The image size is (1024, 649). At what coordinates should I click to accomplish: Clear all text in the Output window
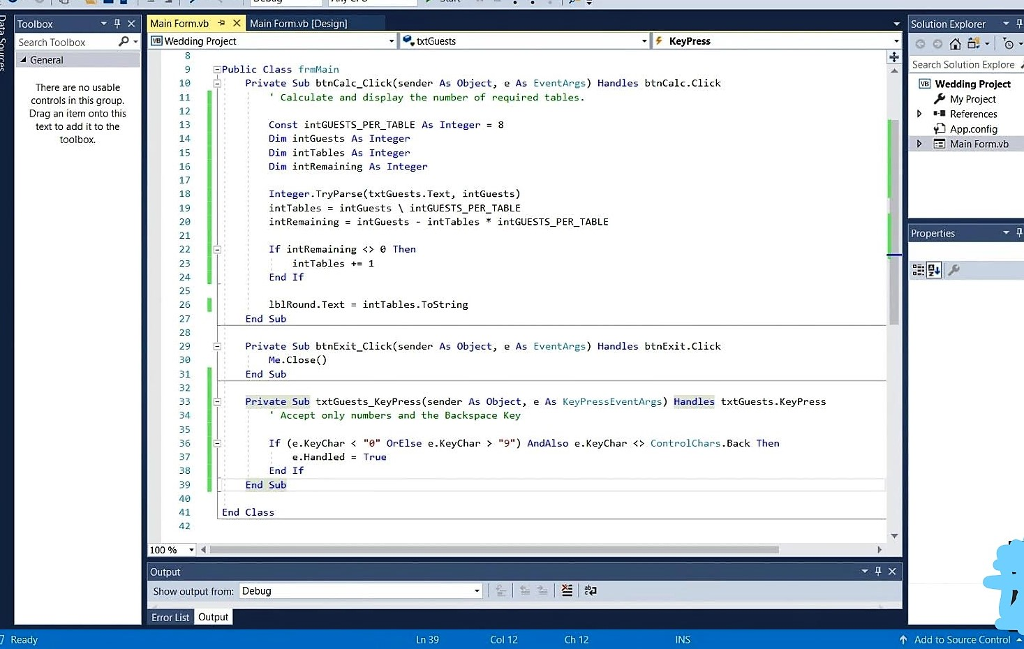pyautogui.click(x=567, y=590)
